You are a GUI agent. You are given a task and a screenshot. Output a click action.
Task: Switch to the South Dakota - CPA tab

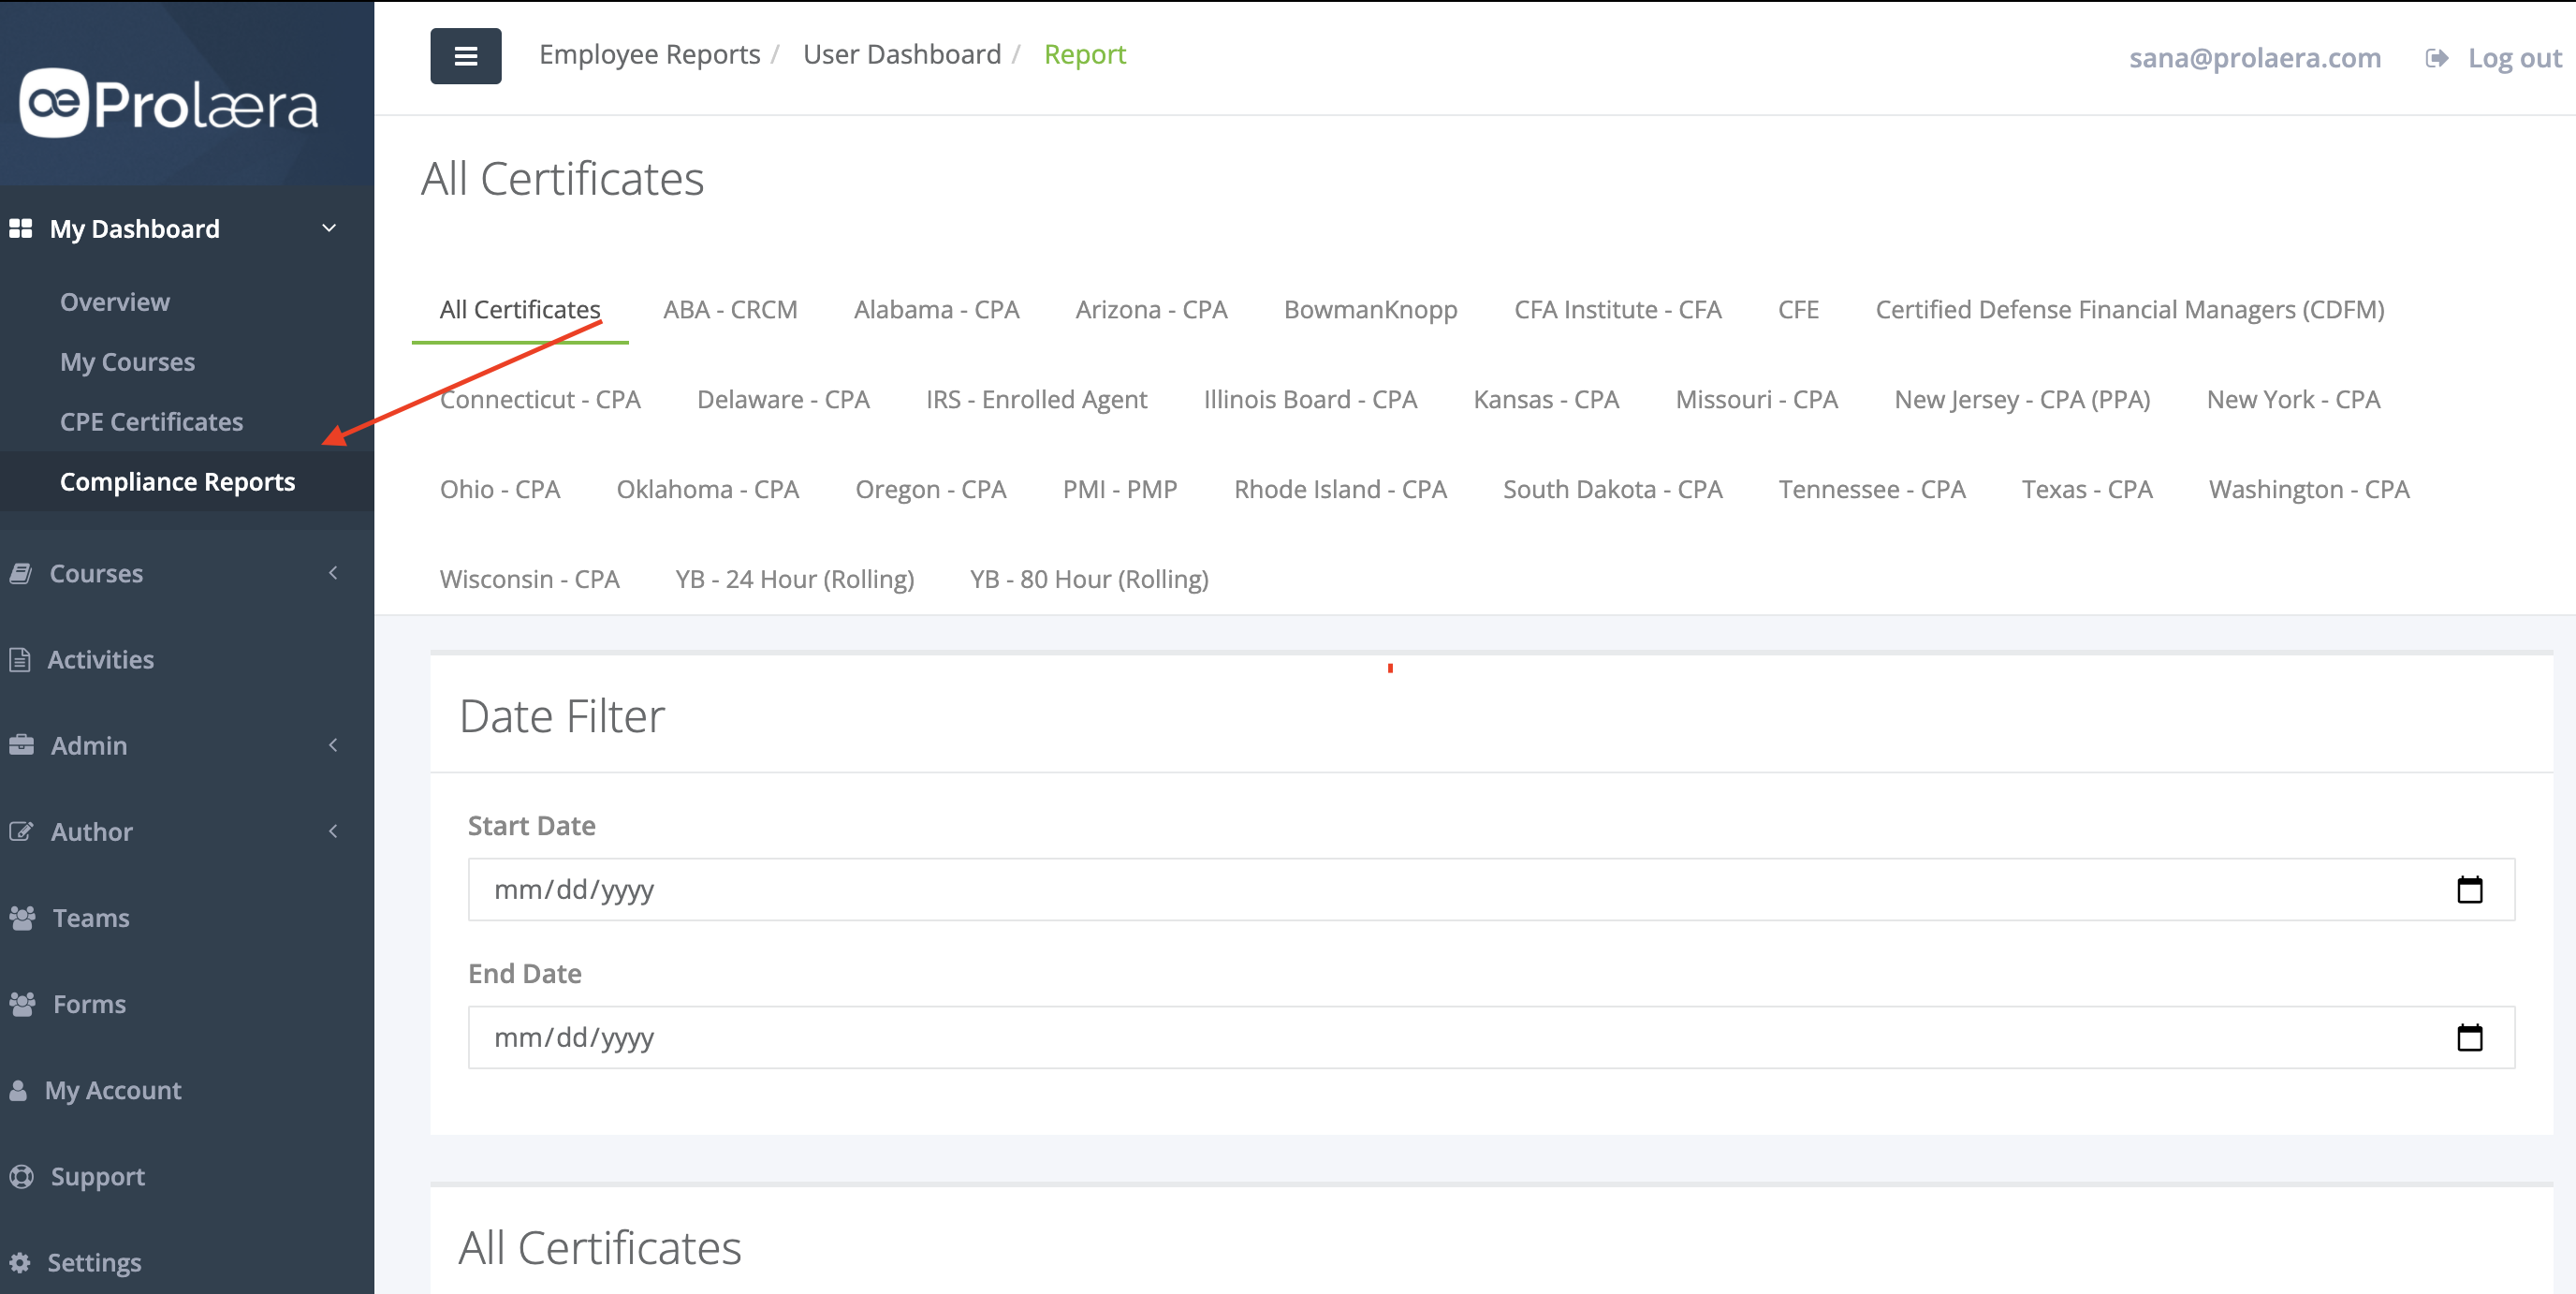pos(1612,489)
